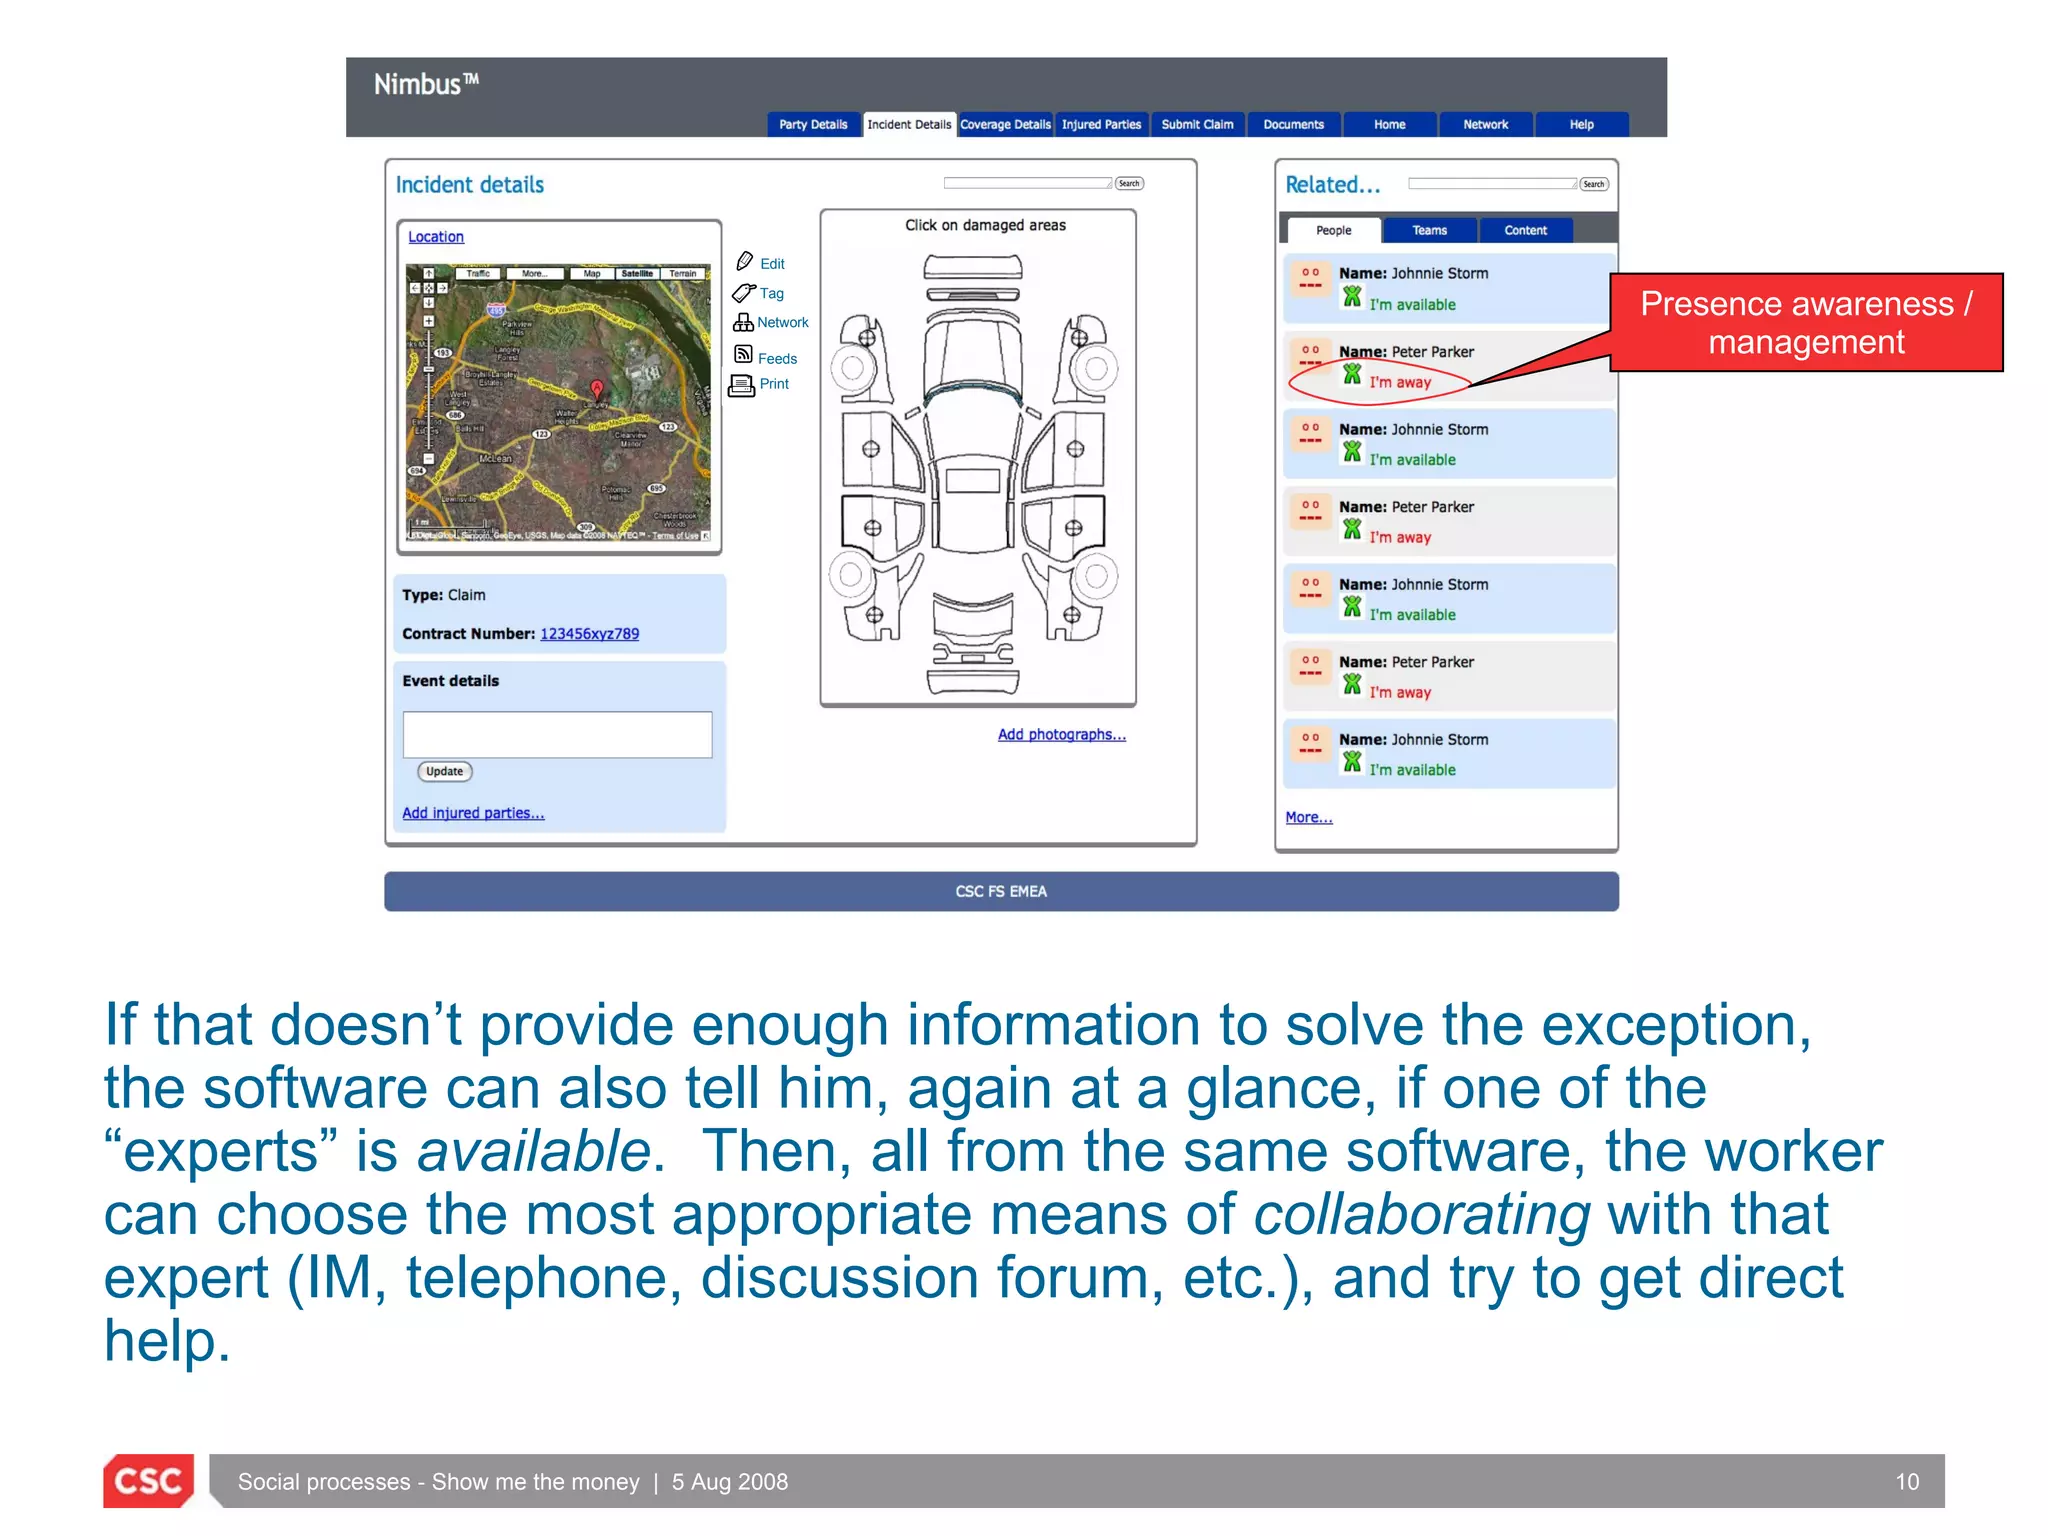Select the People tab

[x=1333, y=230]
